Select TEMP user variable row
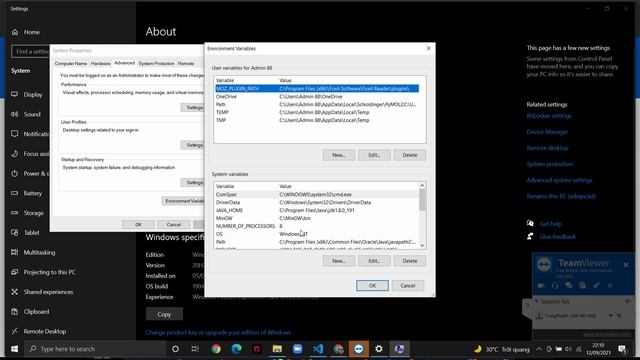Screen dimensions: 640x360 (317, 112)
